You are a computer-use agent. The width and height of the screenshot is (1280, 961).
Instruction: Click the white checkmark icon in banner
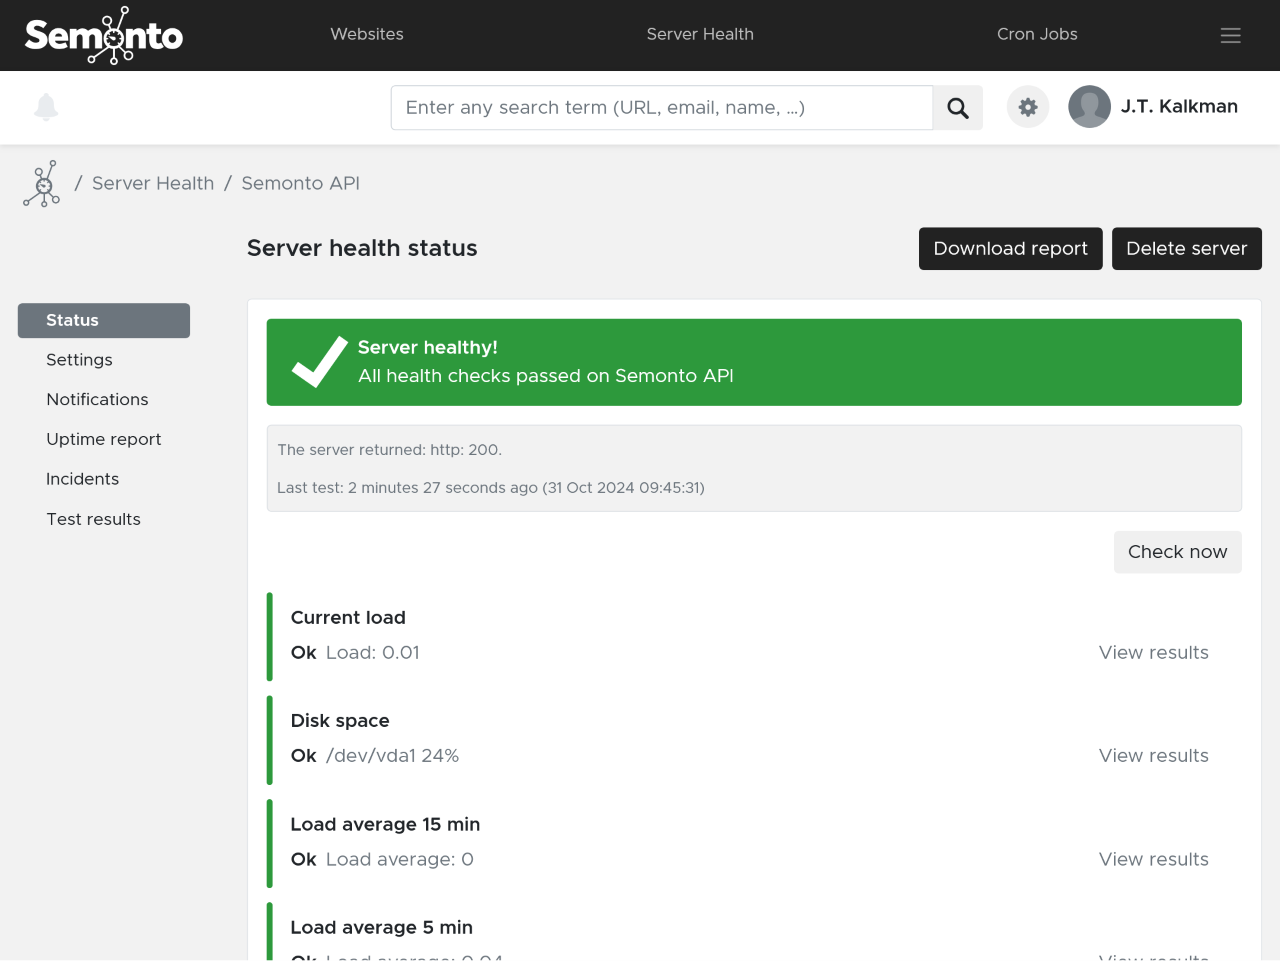320,362
